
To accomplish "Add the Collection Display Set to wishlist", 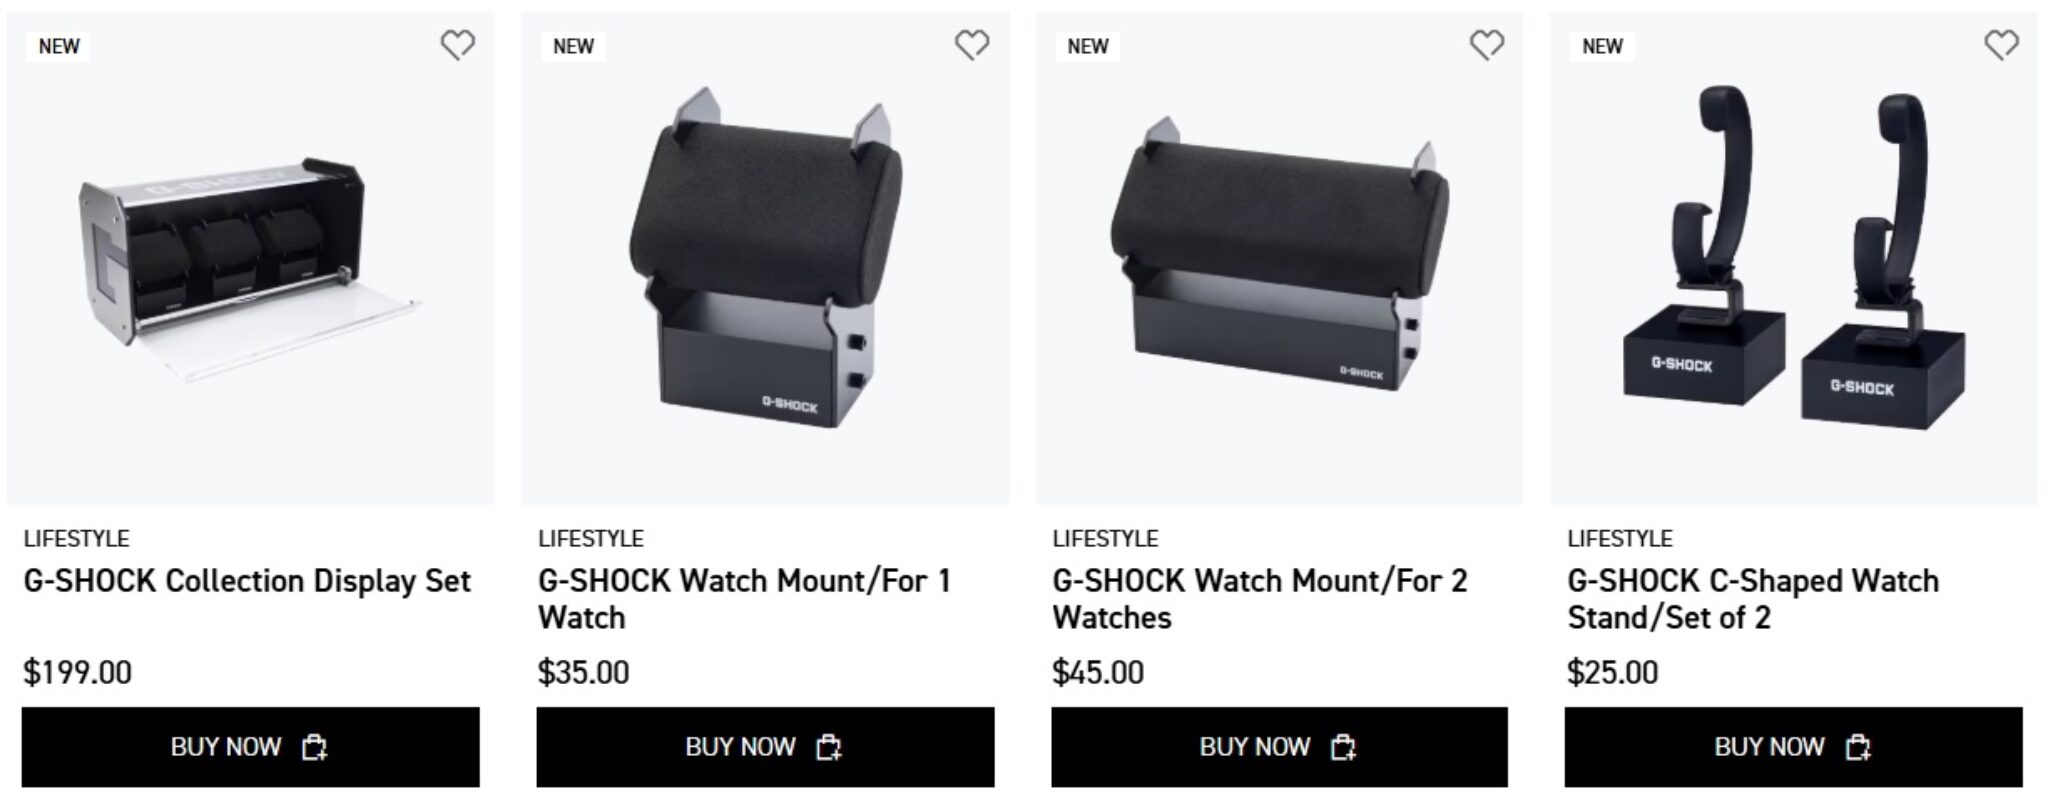I will (458, 44).
